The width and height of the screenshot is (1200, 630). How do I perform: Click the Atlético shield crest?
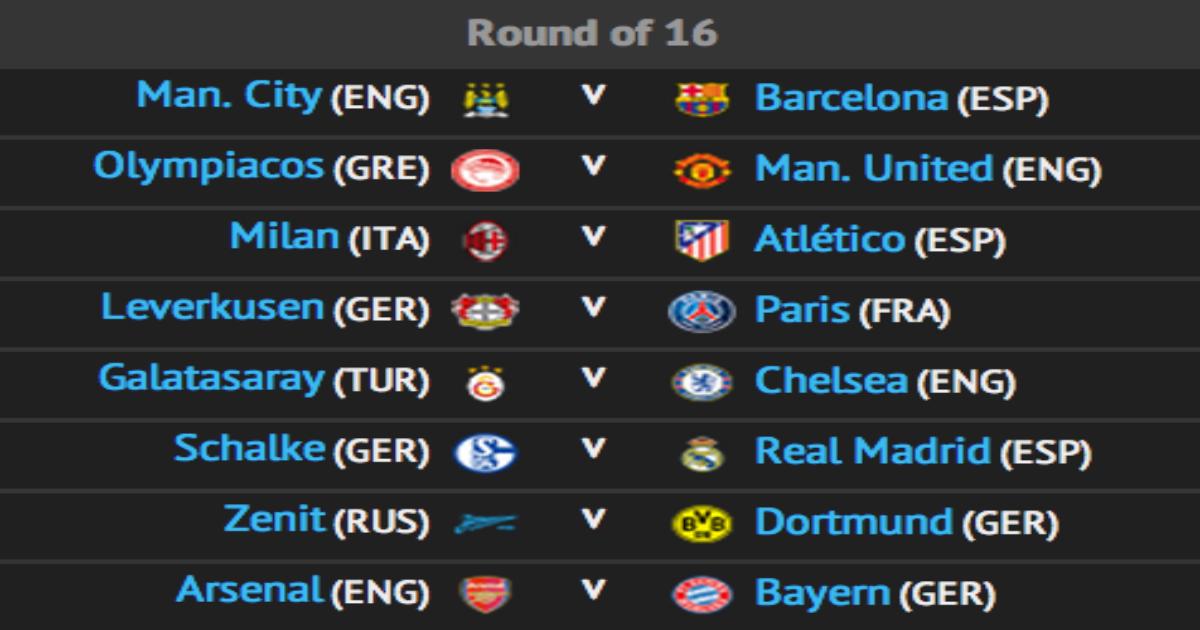pyautogui.click(x=702, y=241)
